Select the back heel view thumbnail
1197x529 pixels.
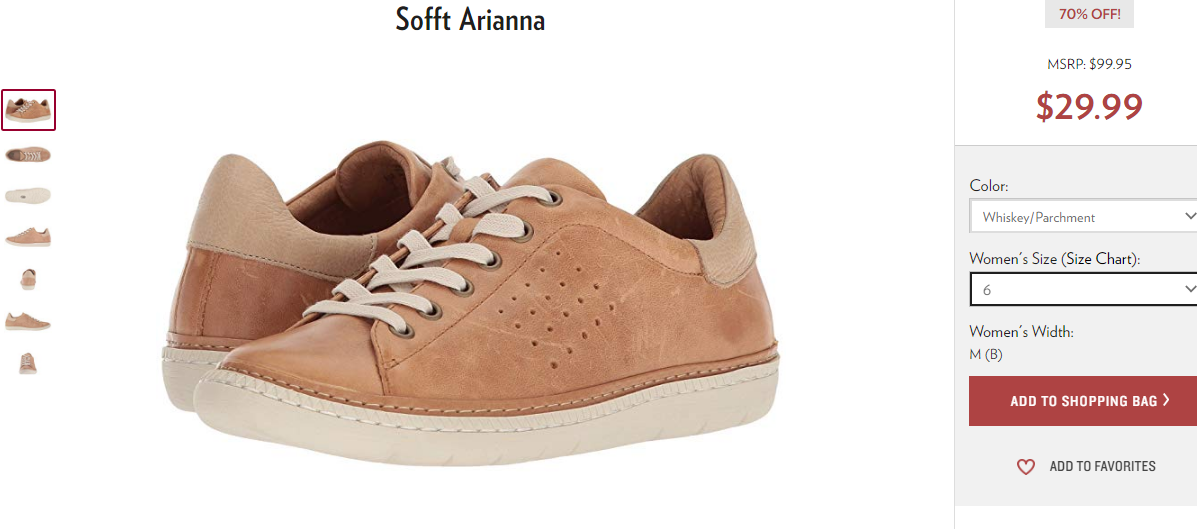coord(28,279)
